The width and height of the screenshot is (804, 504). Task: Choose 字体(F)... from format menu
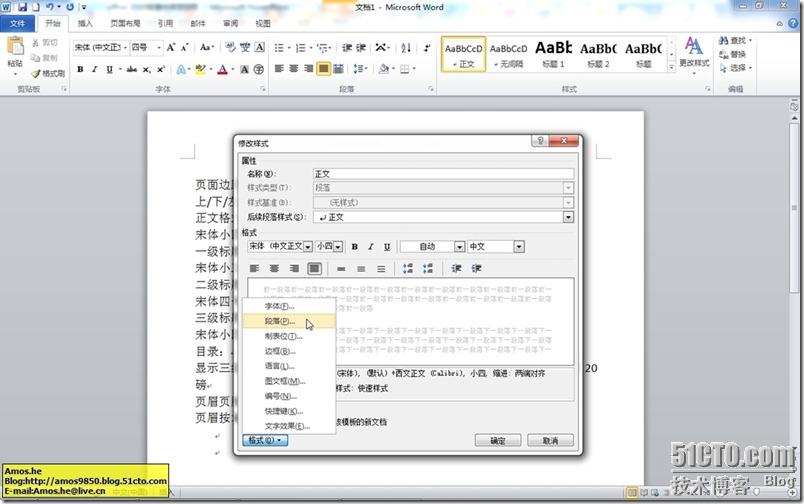(x=289, y=307)
